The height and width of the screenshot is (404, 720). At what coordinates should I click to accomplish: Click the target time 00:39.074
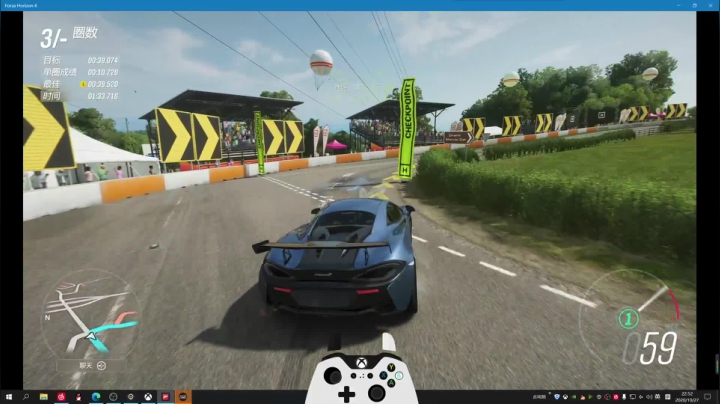(103, 60)
